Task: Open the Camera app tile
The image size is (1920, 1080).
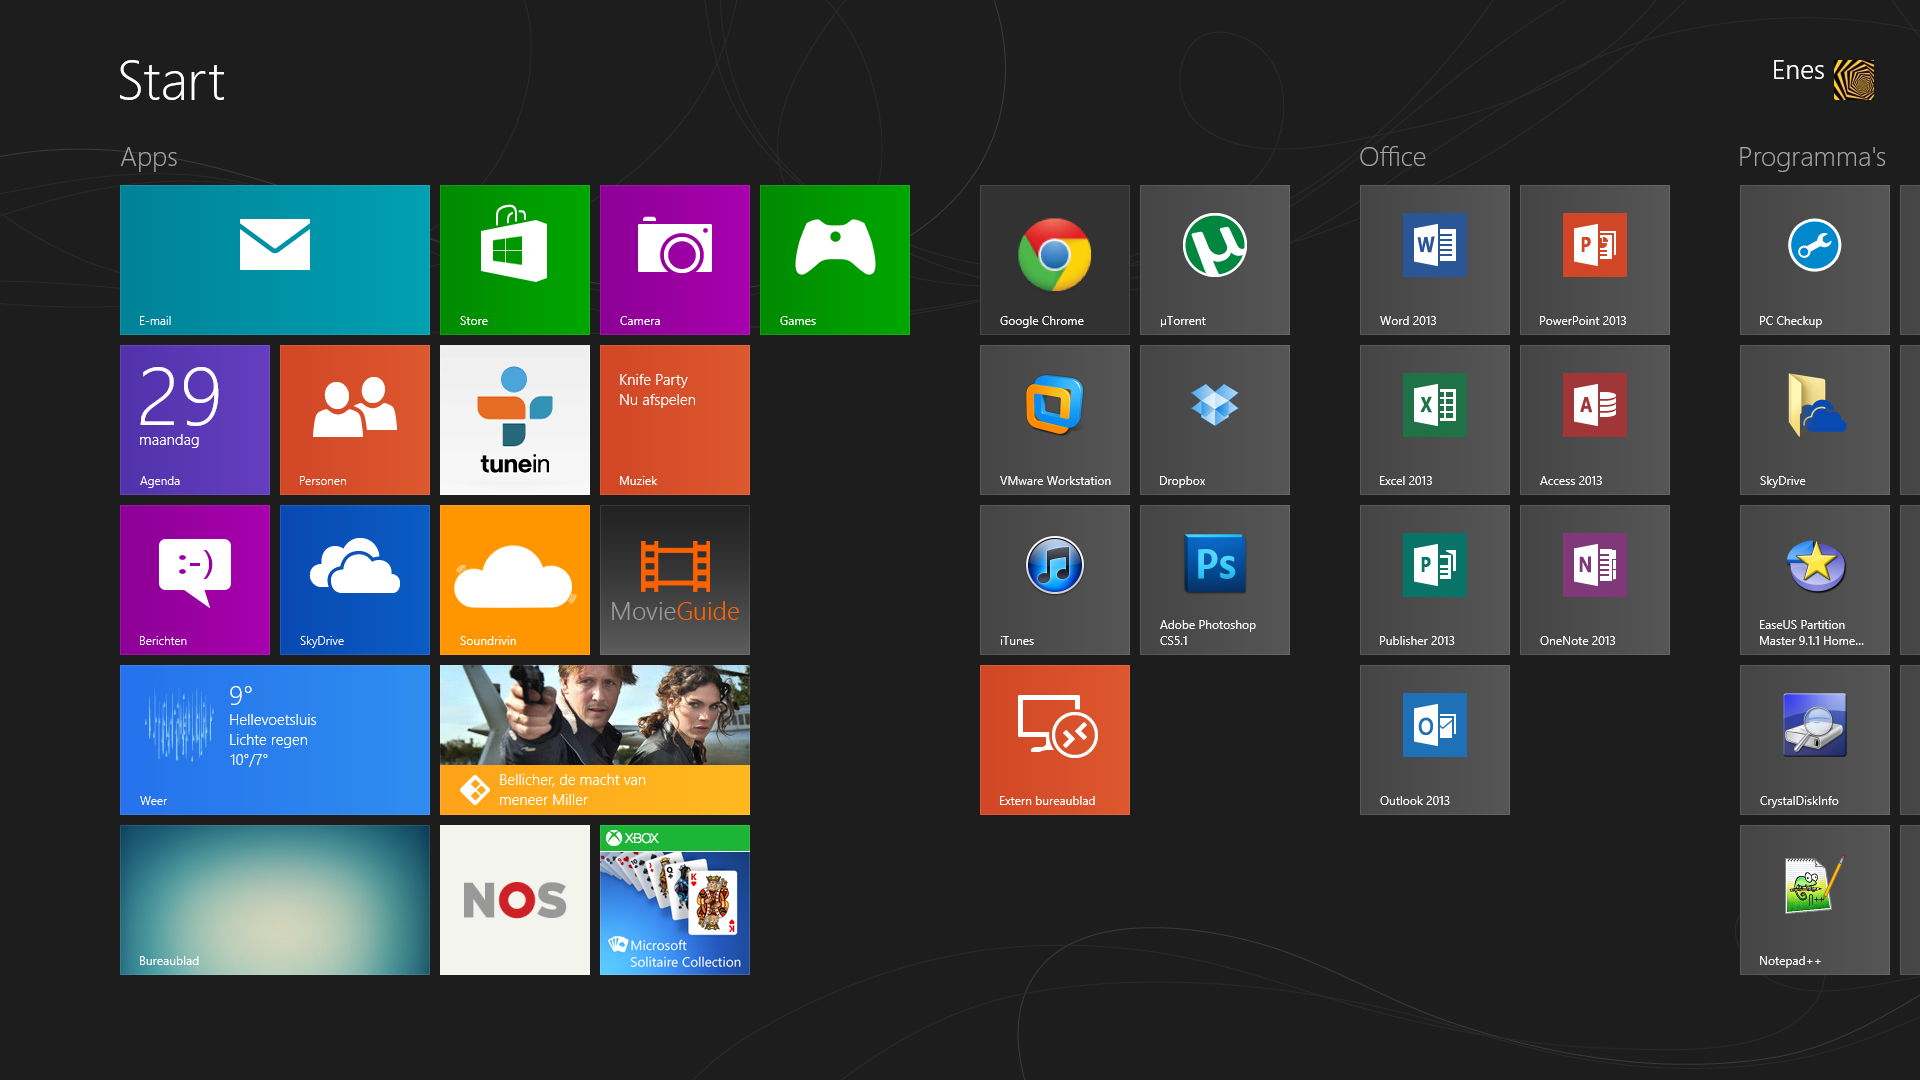Action: pyautogui.click(x=674, y=259)
